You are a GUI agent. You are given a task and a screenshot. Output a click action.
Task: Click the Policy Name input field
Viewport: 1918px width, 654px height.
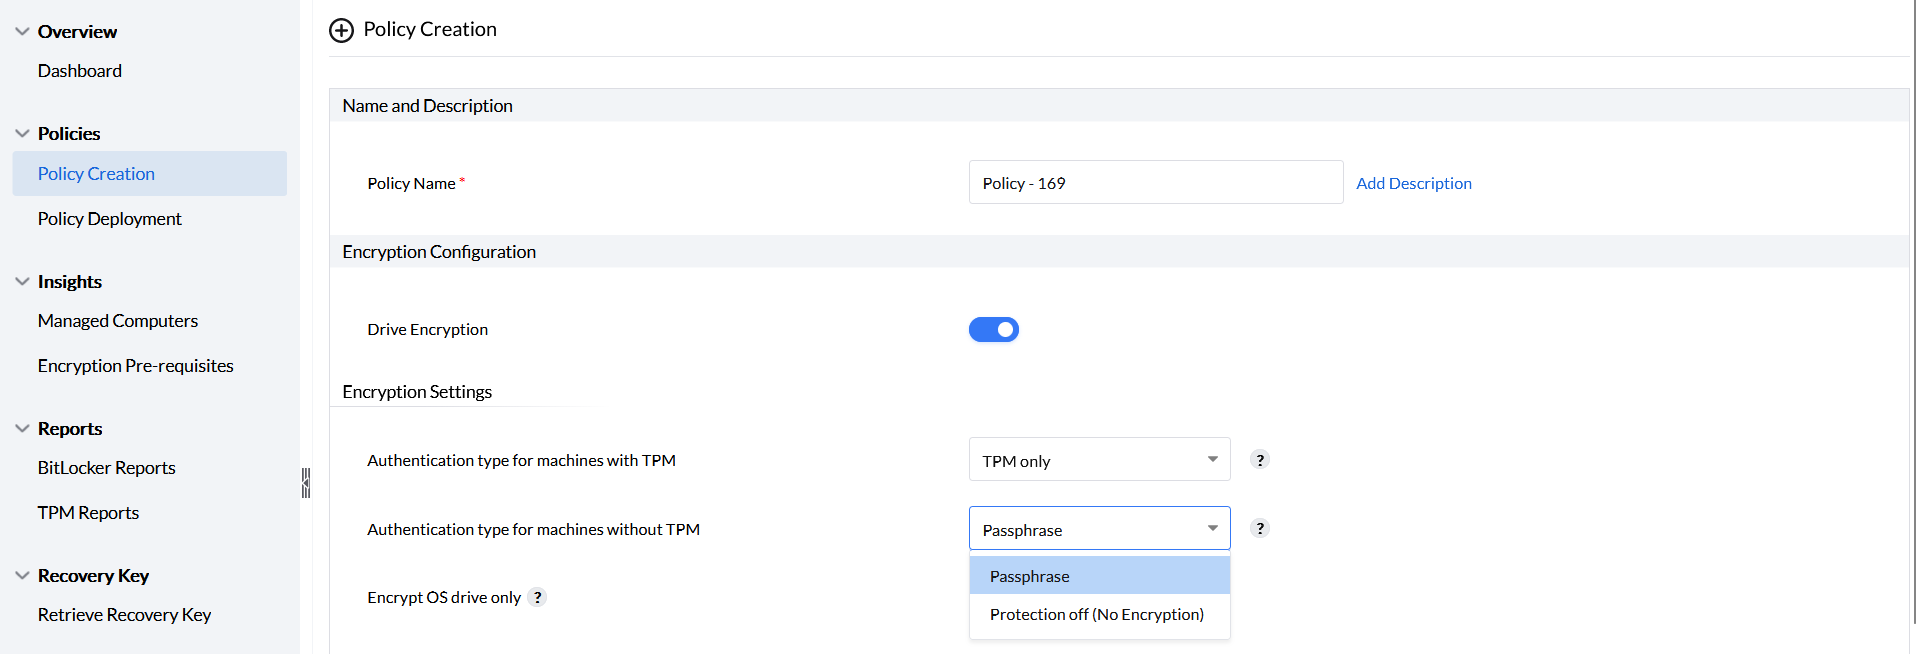pos(1155,183)
